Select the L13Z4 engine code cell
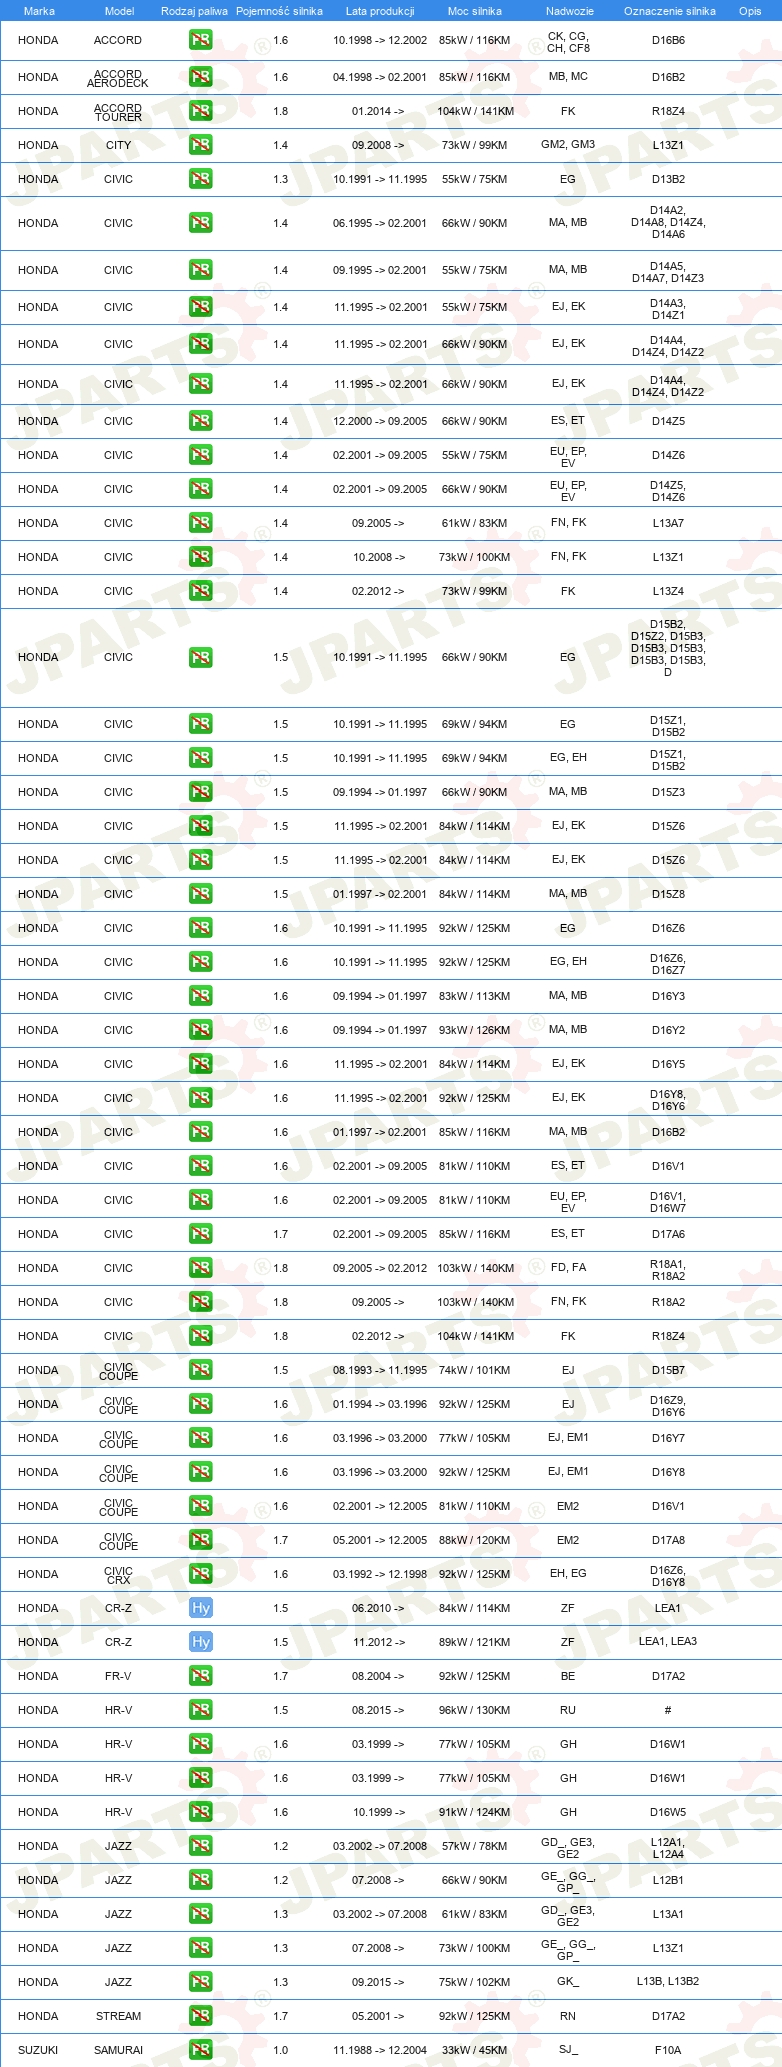Image resolution: width=782 pixels, height=2067 pixels. point(668,591)
